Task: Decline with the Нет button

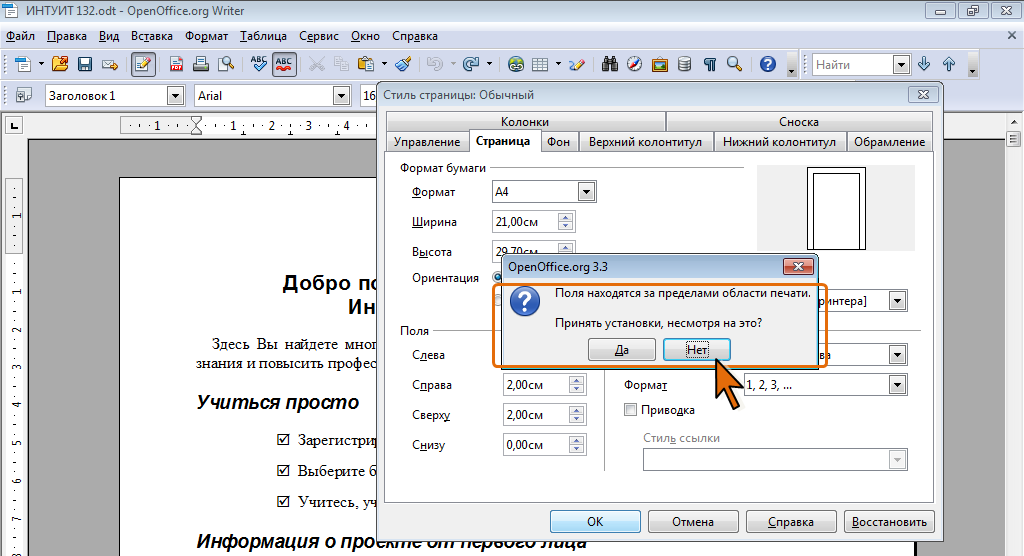Action: [x=697, y=350]
